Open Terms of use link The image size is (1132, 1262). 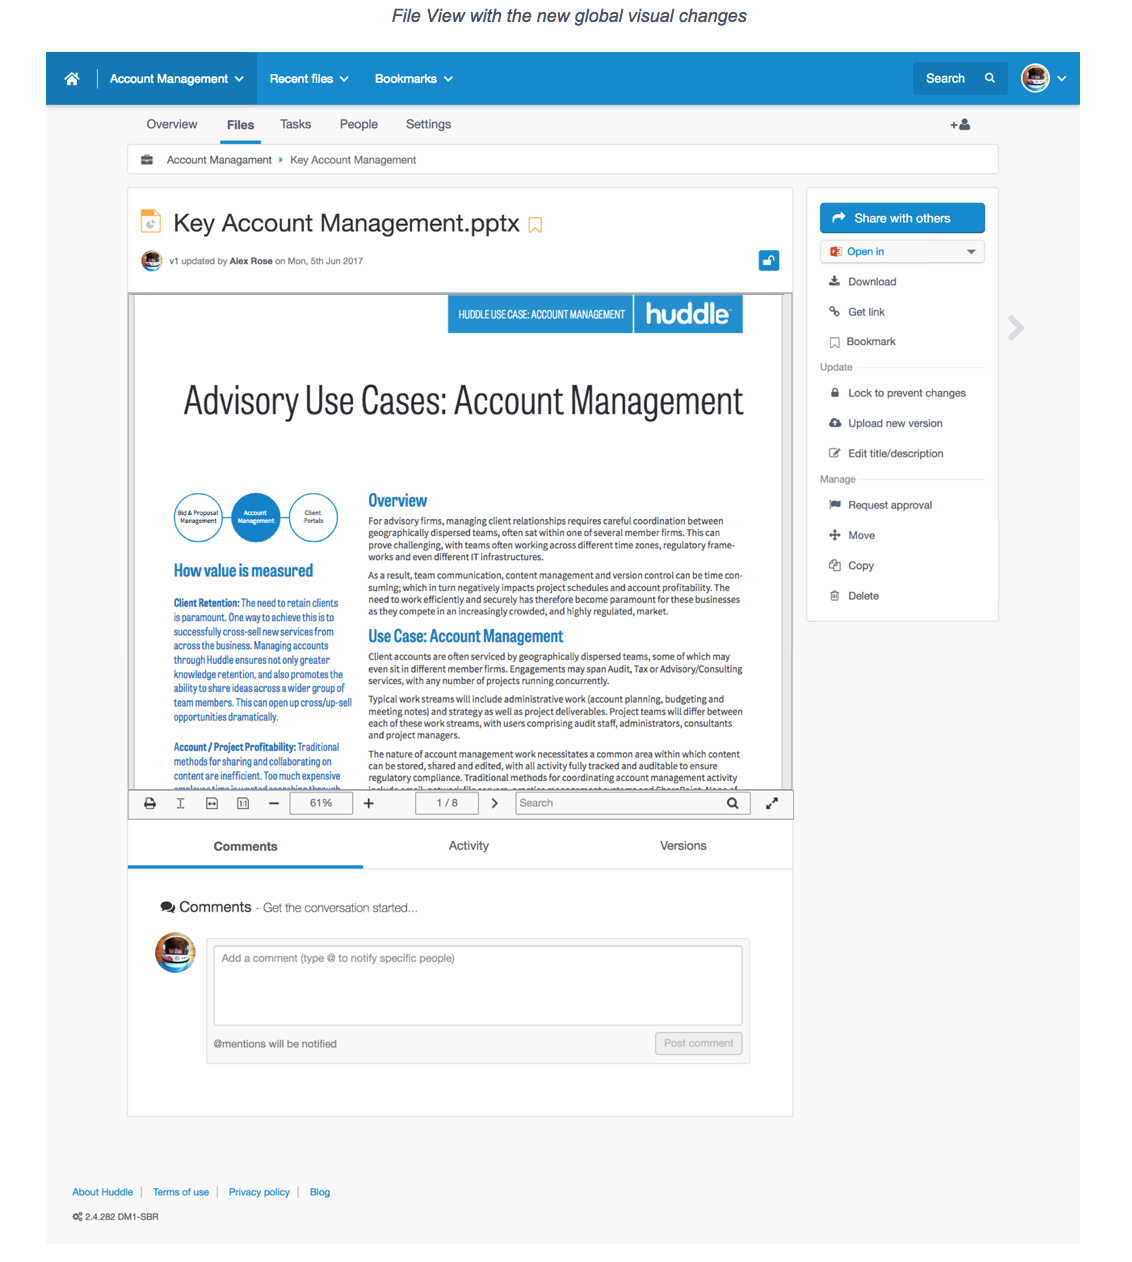click(181, 1192)
